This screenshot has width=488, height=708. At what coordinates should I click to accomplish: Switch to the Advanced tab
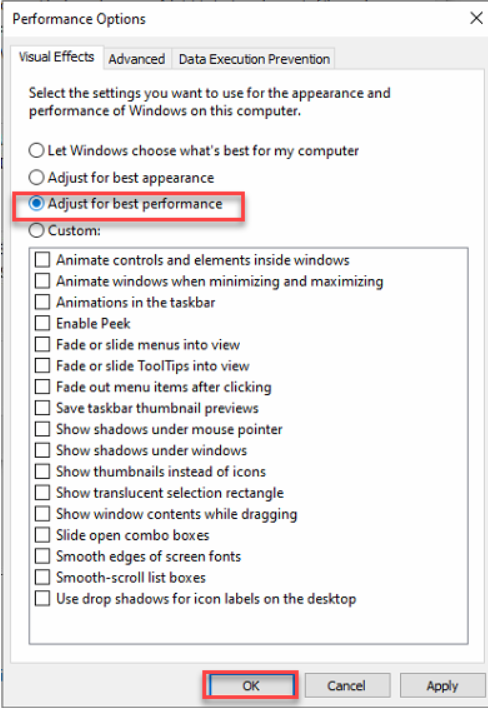pyautogui.click(x=137, y=59)
